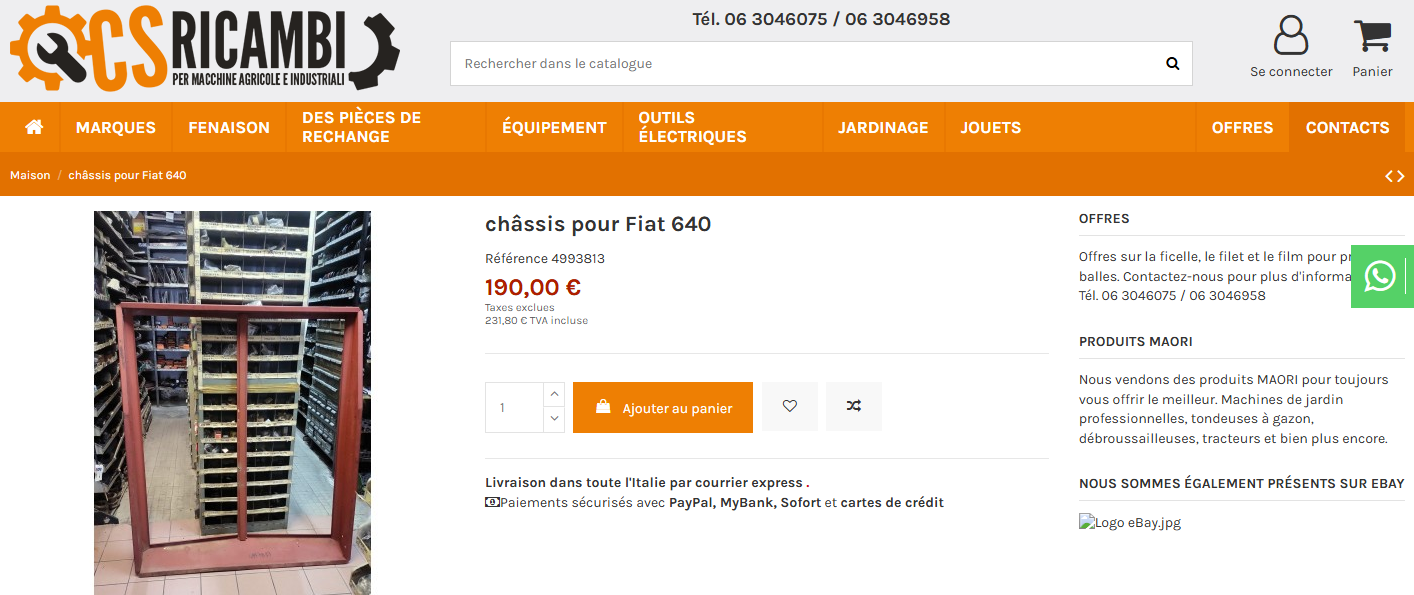The image size is (1414, 595).
Task: Go to next product with right chevron
Action: point(1402,176)
